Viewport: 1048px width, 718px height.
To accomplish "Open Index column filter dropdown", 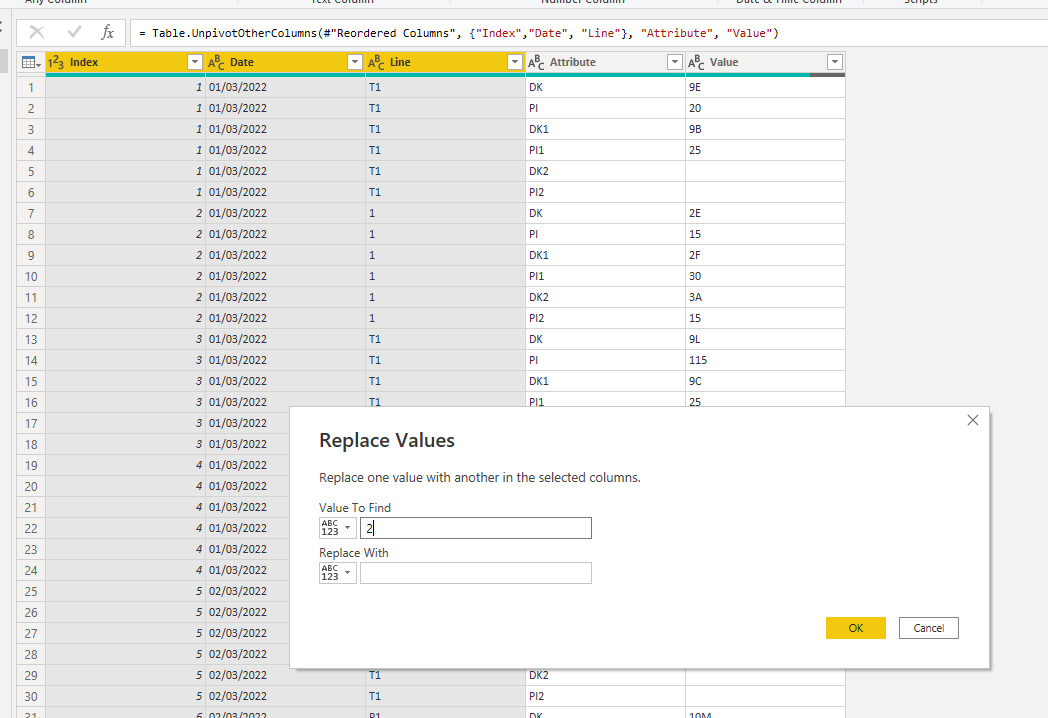I will coord(194,62).
